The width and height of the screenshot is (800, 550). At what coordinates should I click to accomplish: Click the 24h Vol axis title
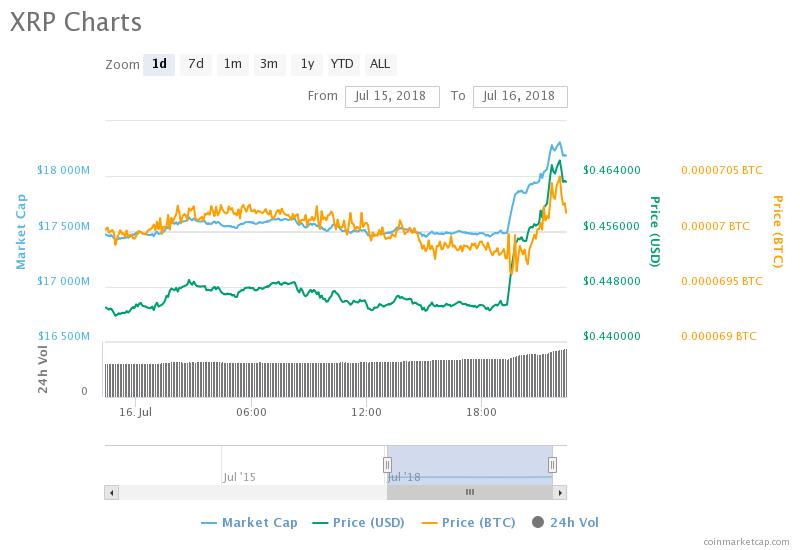[x=43, y=369]
